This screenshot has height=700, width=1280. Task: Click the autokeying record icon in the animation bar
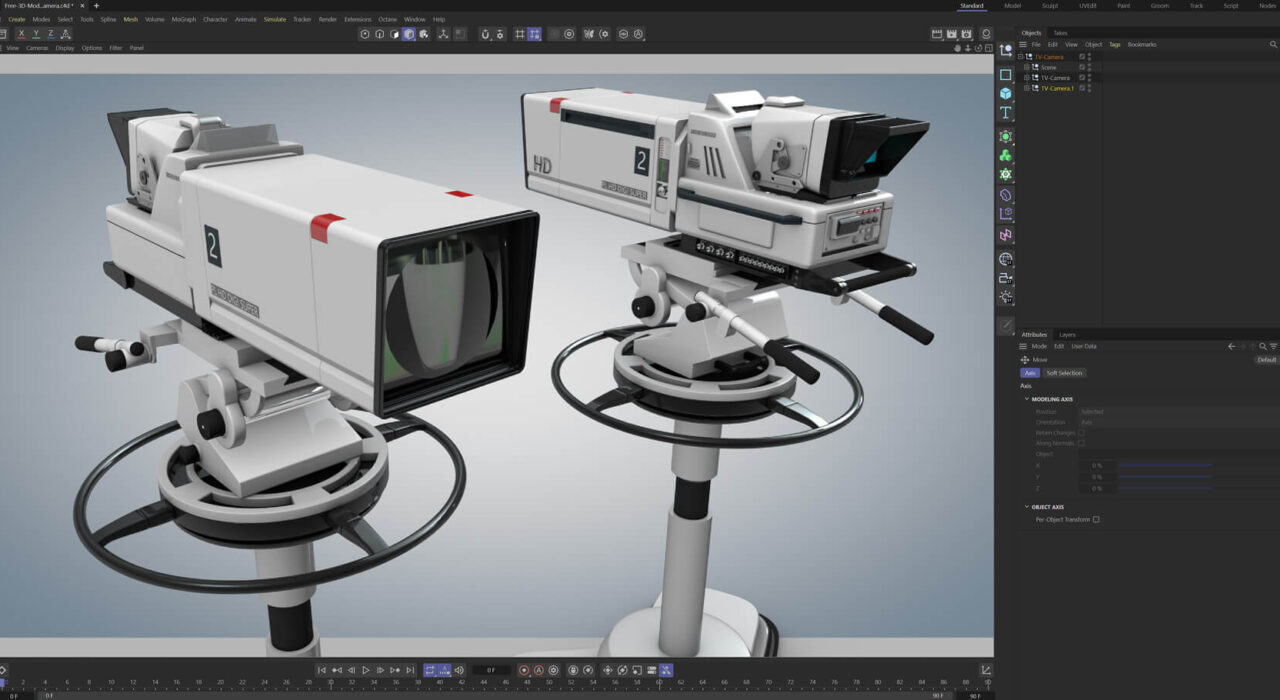point(538,669)
